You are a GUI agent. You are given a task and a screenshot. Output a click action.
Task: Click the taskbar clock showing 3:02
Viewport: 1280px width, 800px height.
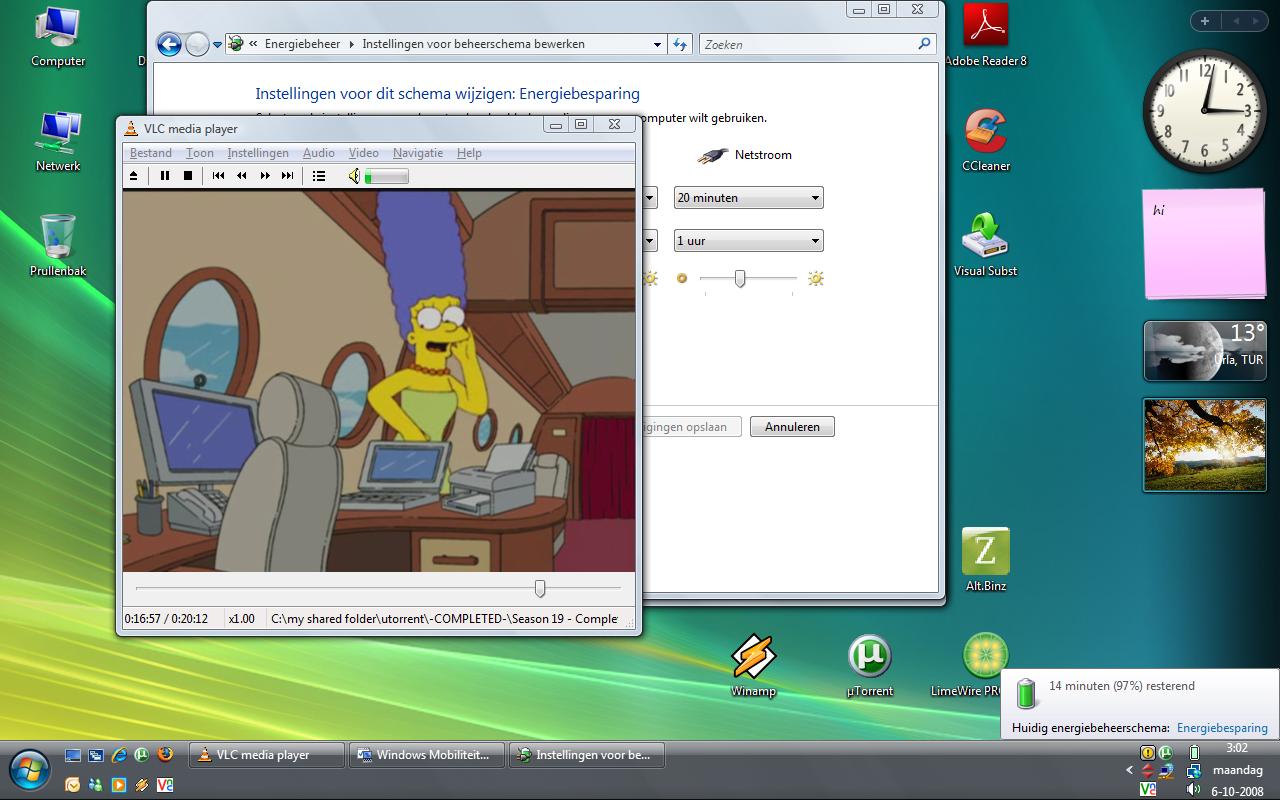point(1237,749)
